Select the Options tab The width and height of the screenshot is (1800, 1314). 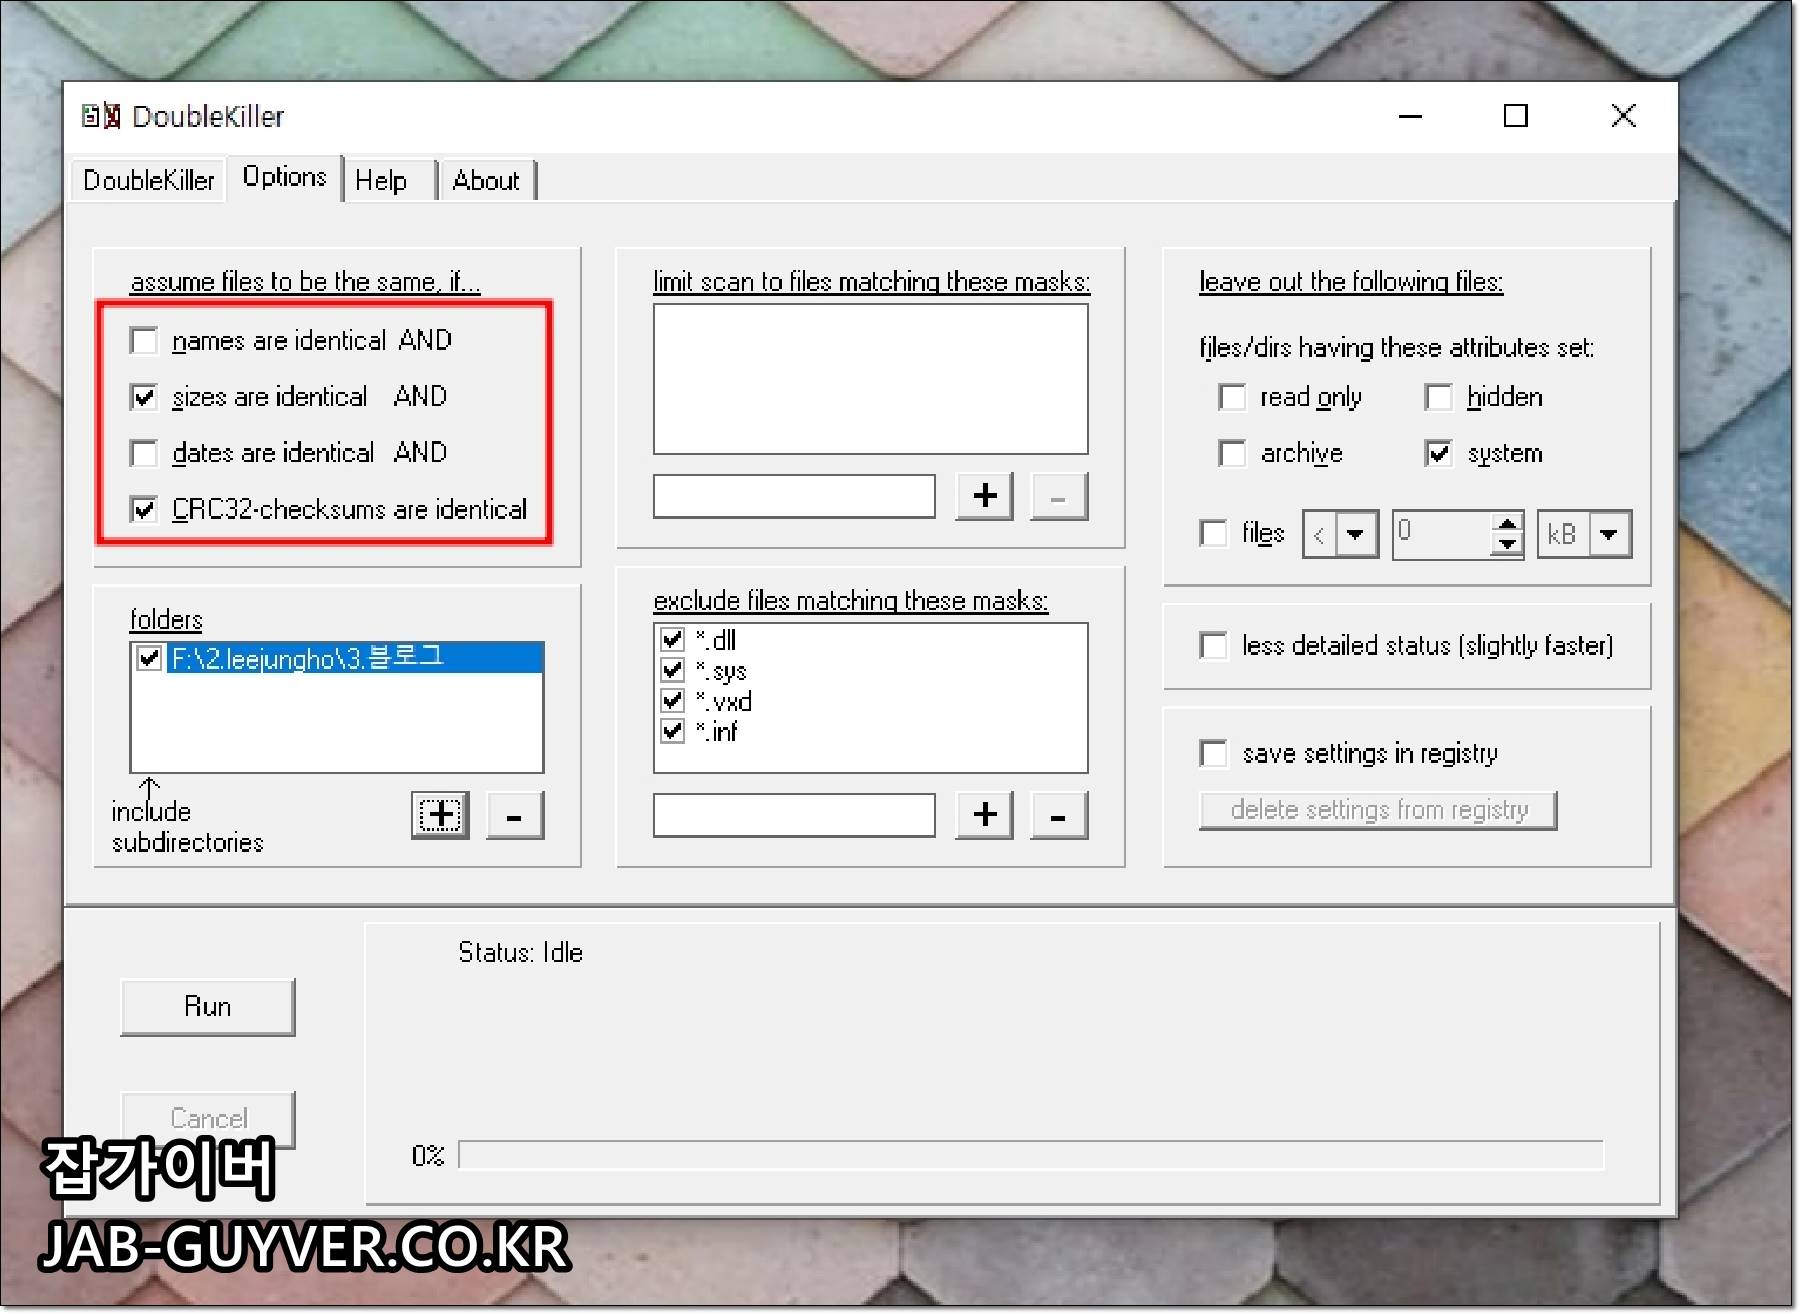tap(284, 177)
